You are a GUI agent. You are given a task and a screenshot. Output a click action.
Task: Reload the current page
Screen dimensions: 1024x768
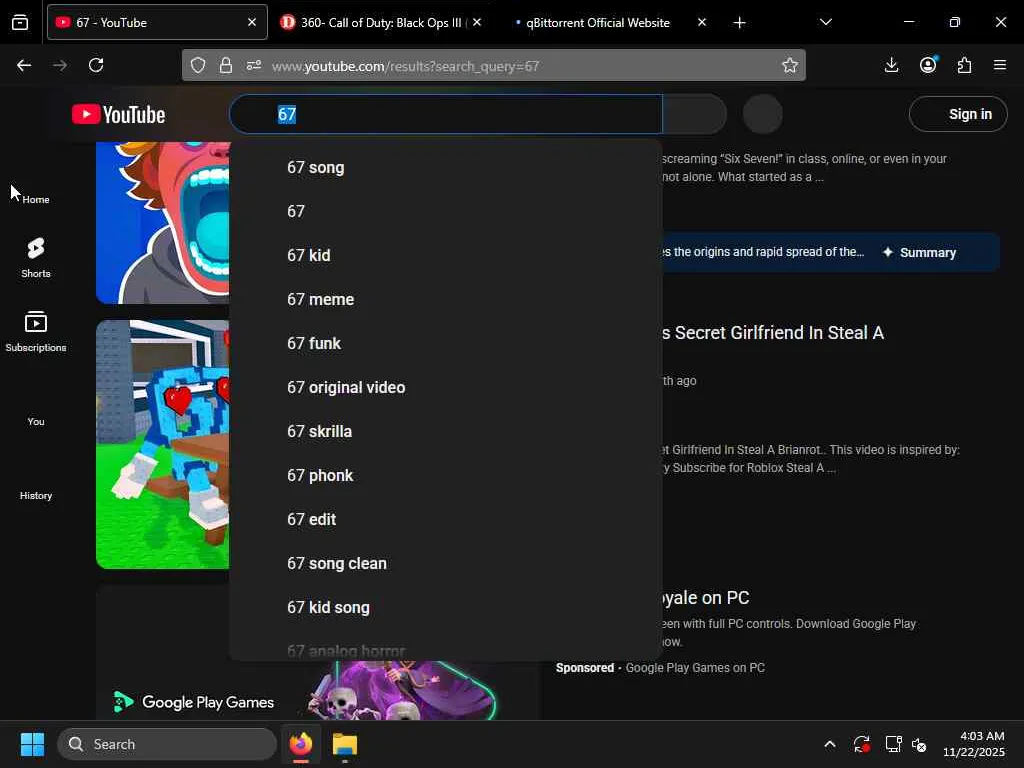click(96, 65)
